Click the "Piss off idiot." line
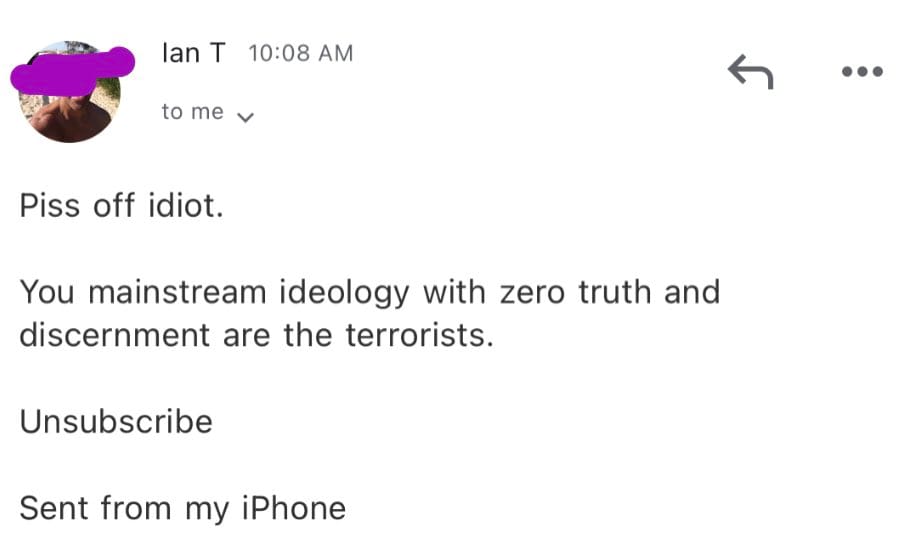The width and height of the screenshot is (906, 545). coord(121,205)
